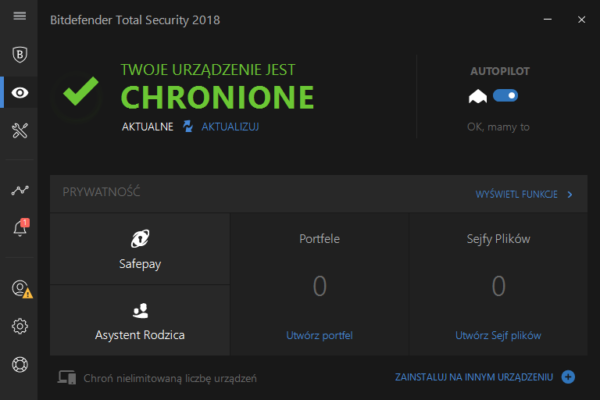This screenshot has width=600, height=400.
Task: Open the Asystent Rodzica tile
Action: pos(140,320)
